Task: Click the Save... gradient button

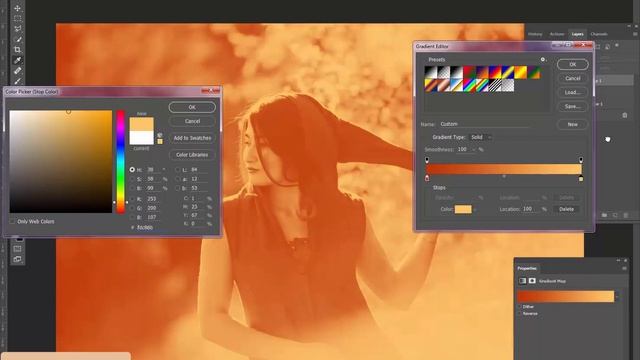Action: [573, 107]
